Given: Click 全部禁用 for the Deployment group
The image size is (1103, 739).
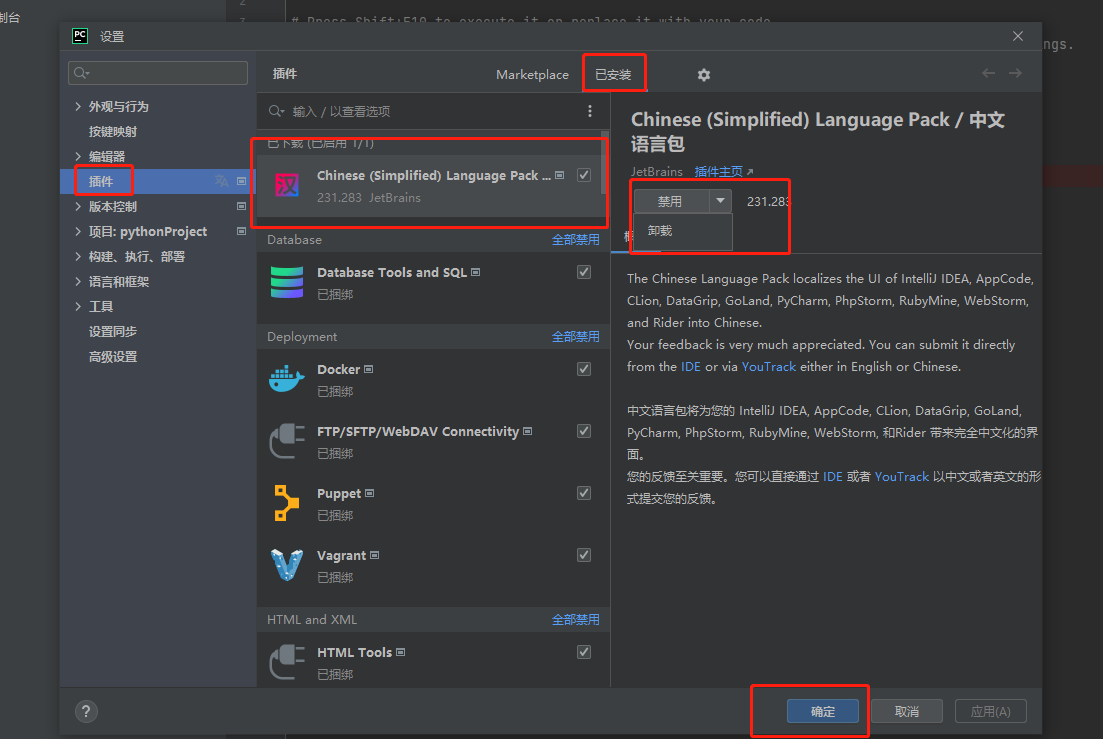Looking at the screenshot, I should [575, 337].
